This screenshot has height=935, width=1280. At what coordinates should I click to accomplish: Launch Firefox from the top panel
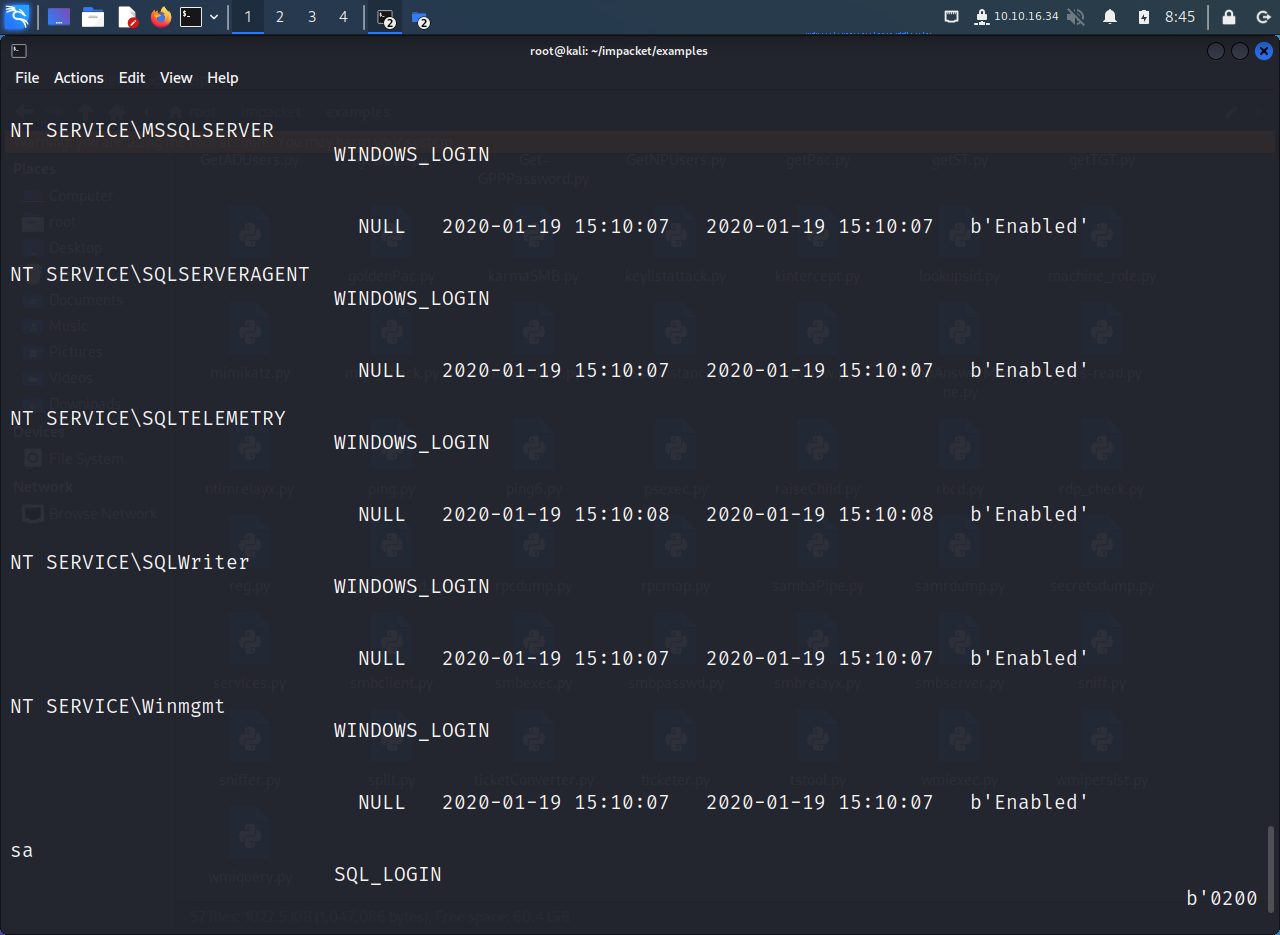[x=161, y=17]
